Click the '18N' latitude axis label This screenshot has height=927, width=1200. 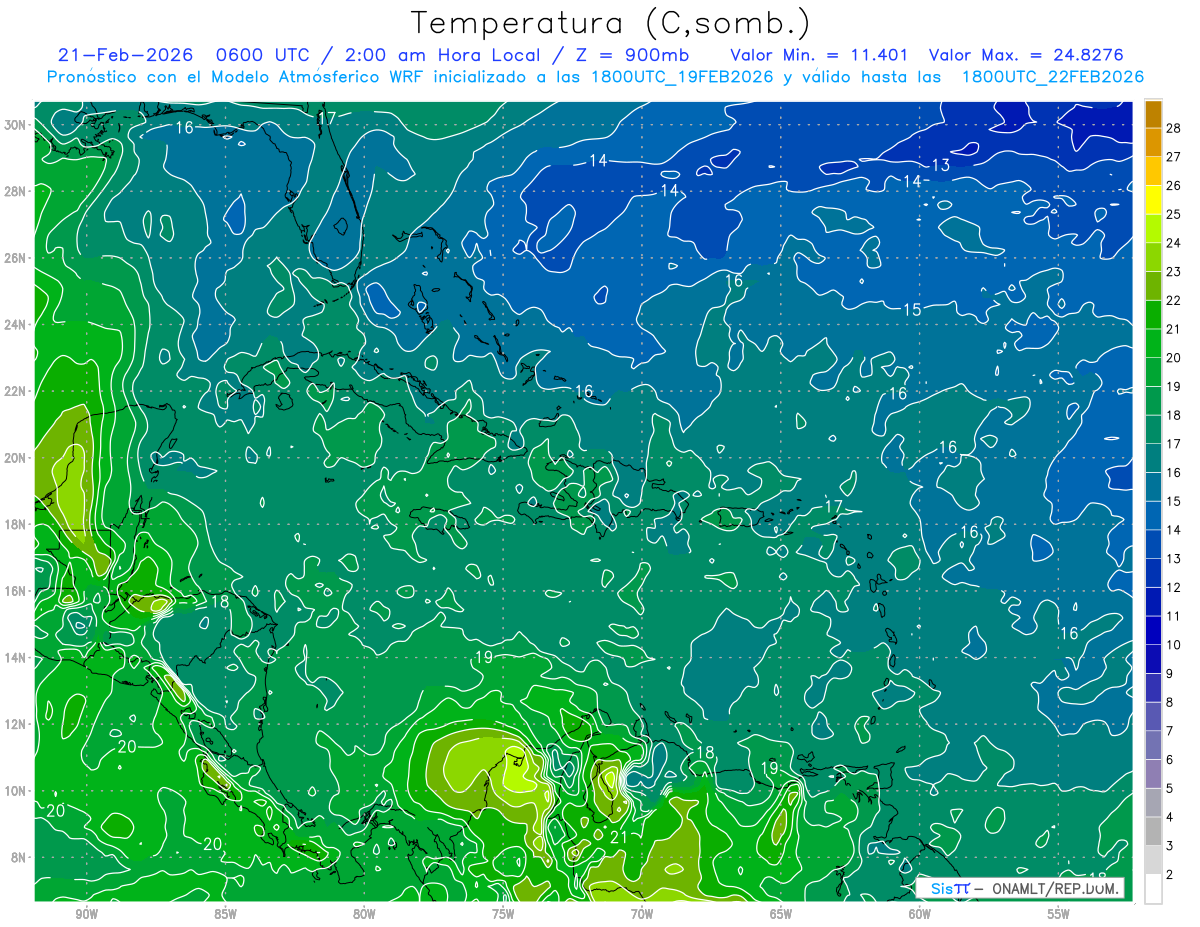[x=16, y=524]
